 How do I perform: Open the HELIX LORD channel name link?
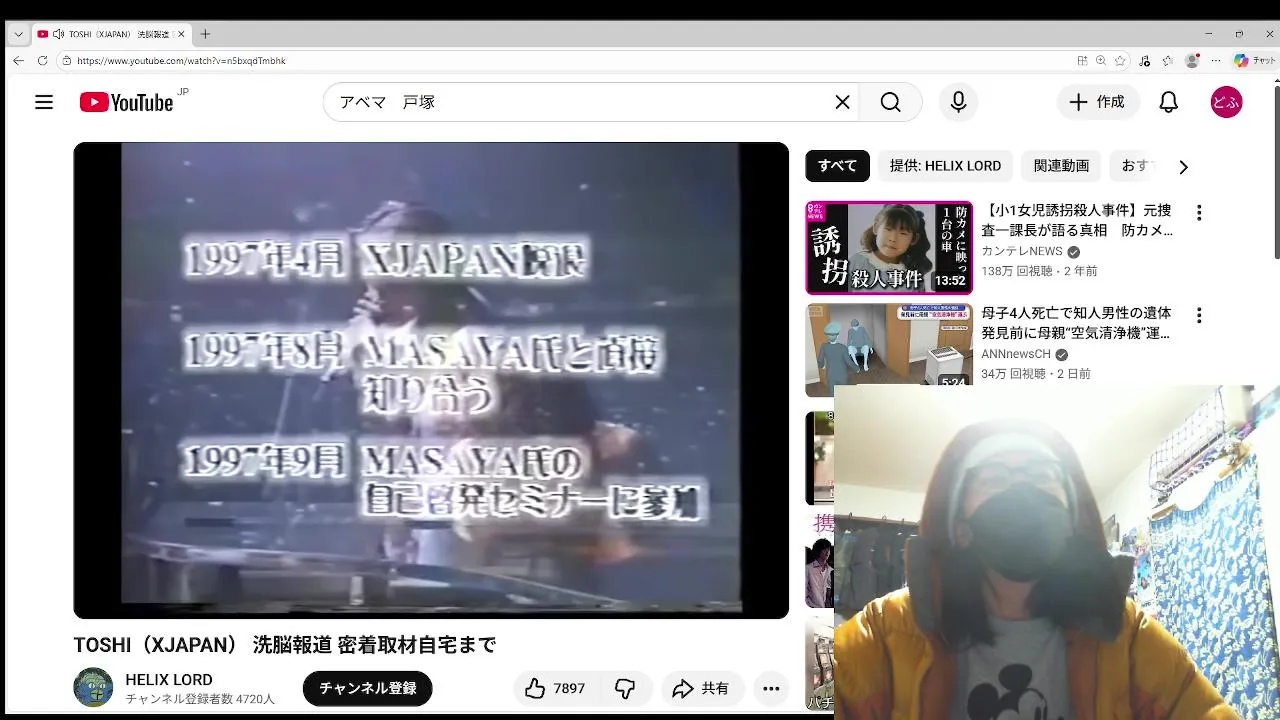[x=169, y=680]
